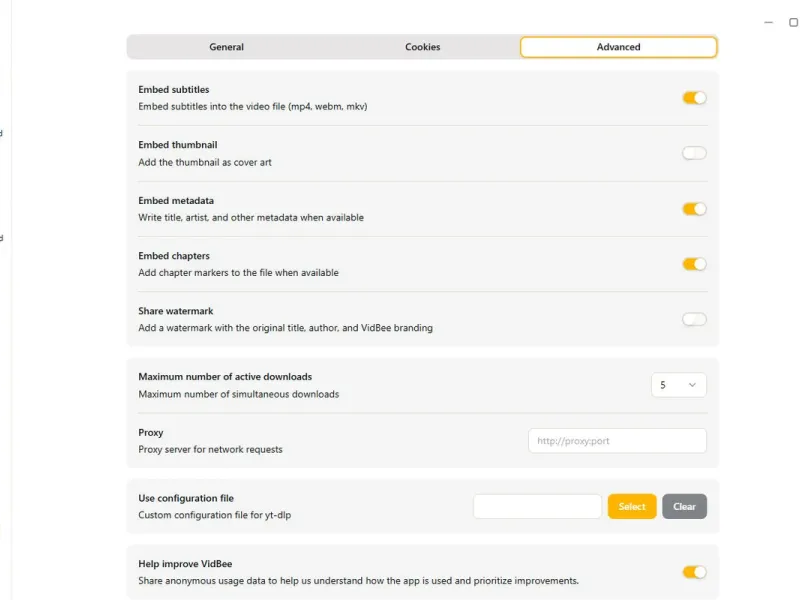The image size is (800, 600).
Task: Click the Proxy server input field
Action: (x=617, y=441)
